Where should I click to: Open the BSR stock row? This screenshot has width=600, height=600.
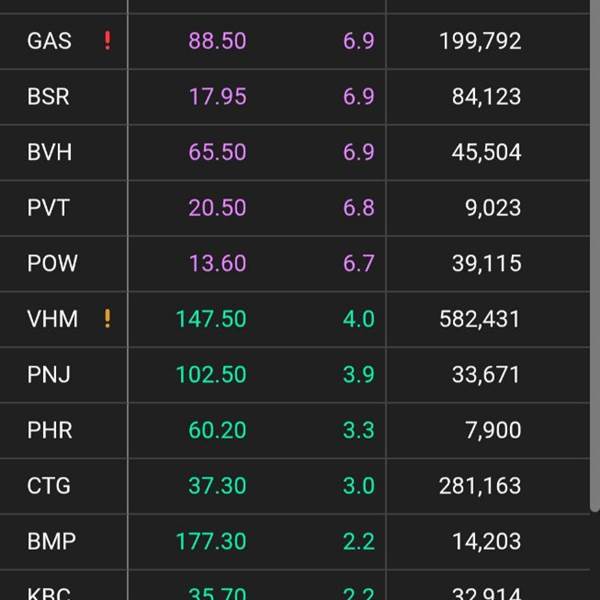[x=49, y=97]
